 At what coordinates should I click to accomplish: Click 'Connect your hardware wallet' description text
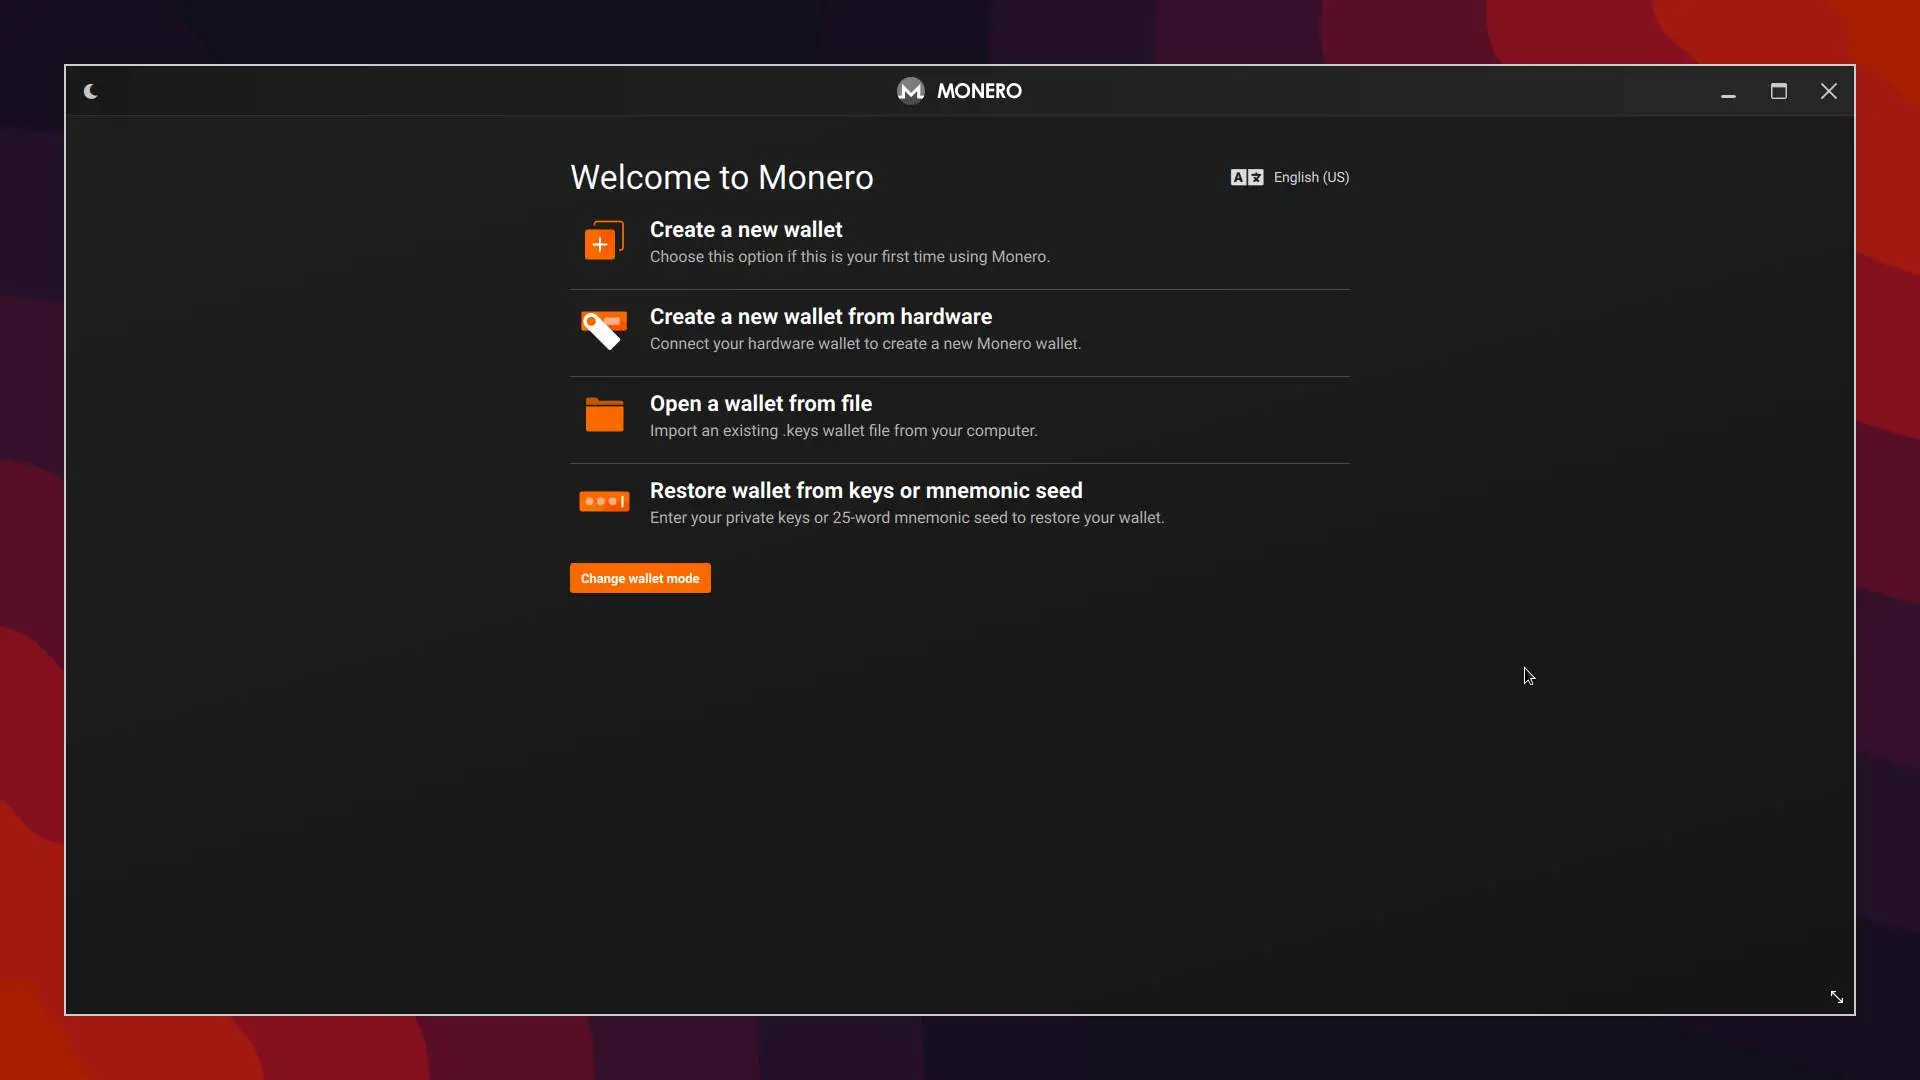click(865, 344)
